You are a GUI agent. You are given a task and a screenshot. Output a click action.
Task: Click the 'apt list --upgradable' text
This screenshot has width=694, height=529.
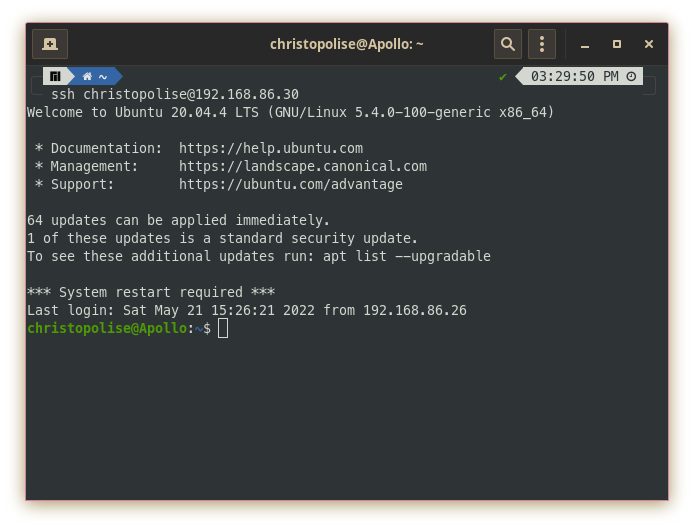pos(407,256)
